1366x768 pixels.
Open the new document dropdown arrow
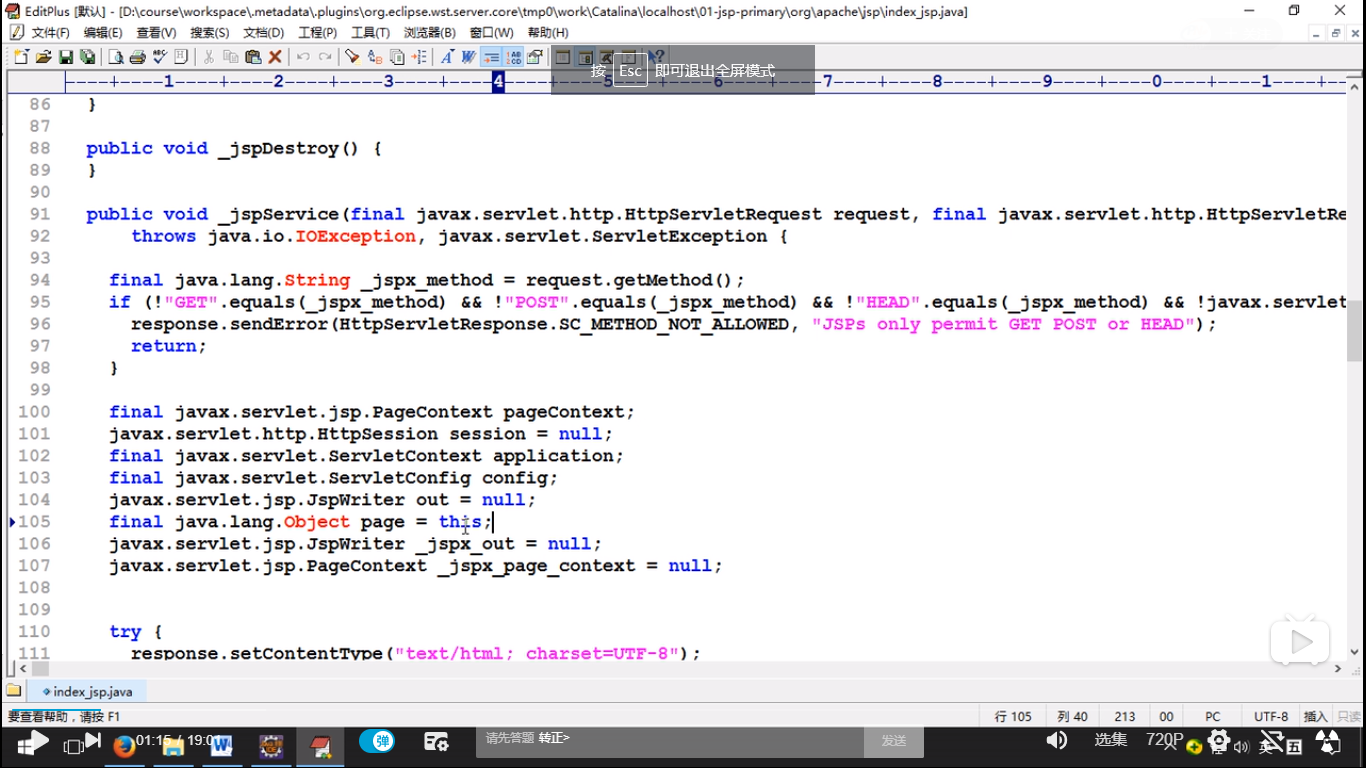point(28,50)
